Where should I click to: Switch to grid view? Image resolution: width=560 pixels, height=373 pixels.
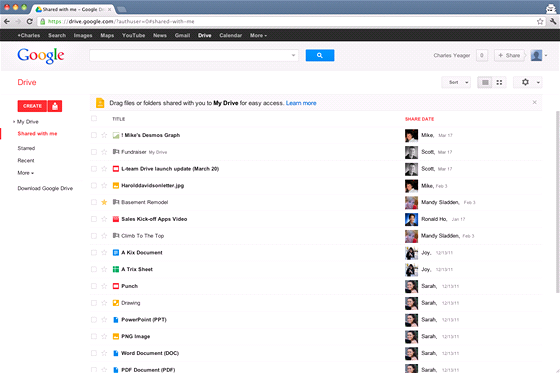pos(499,83)
